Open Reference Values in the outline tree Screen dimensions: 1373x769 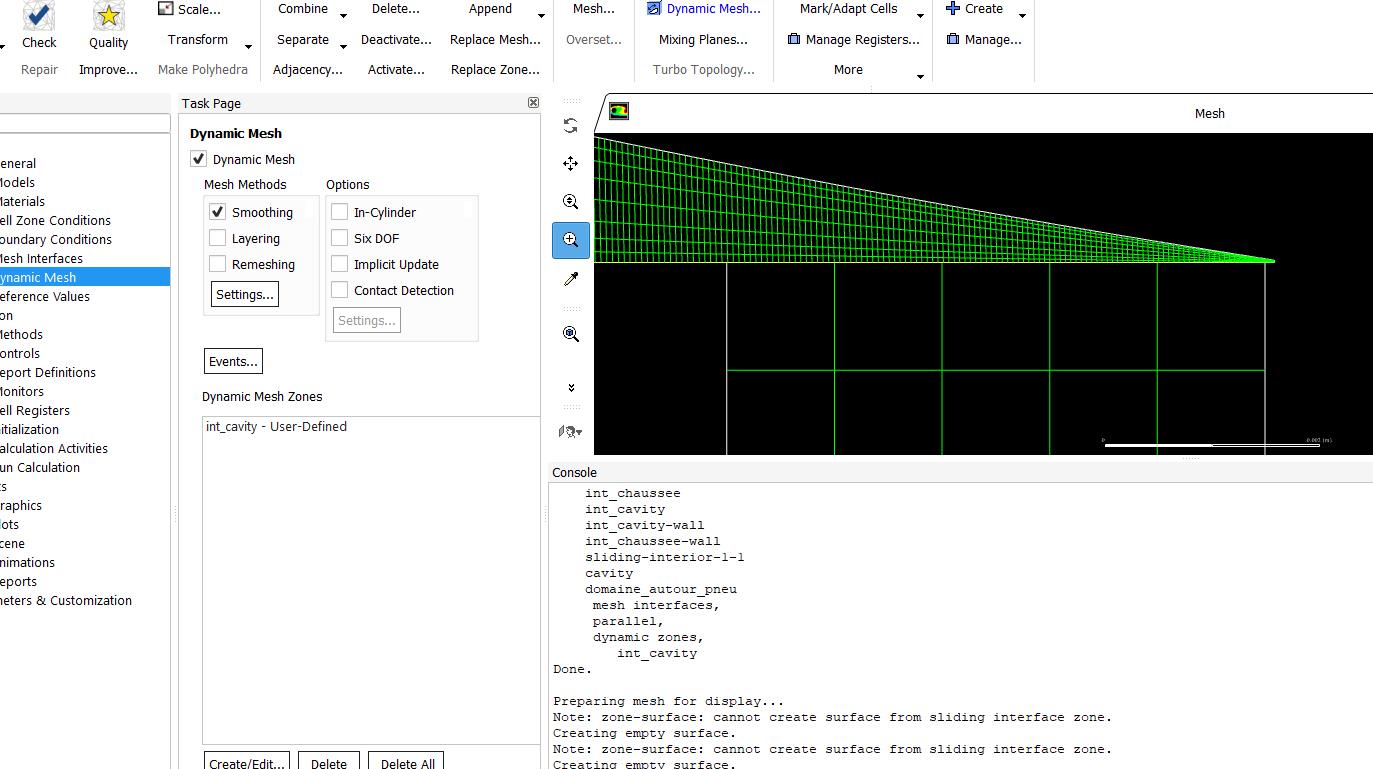coord(45,296)
